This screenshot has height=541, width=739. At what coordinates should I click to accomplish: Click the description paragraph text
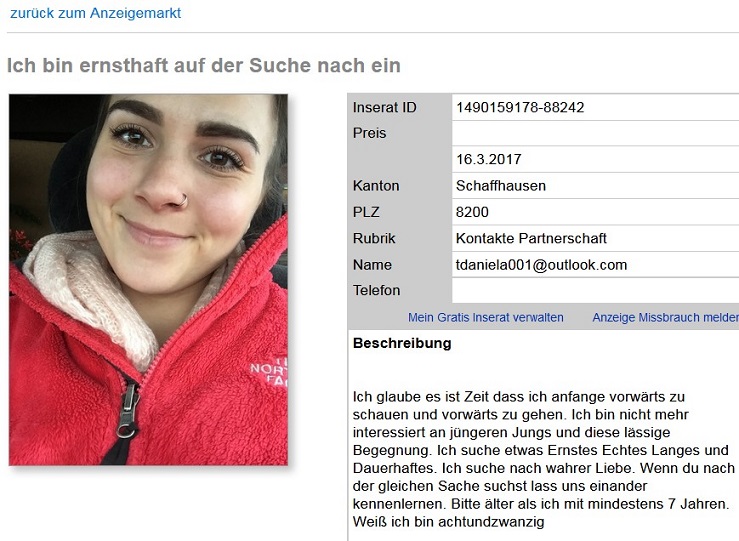(x=543, y=459)
